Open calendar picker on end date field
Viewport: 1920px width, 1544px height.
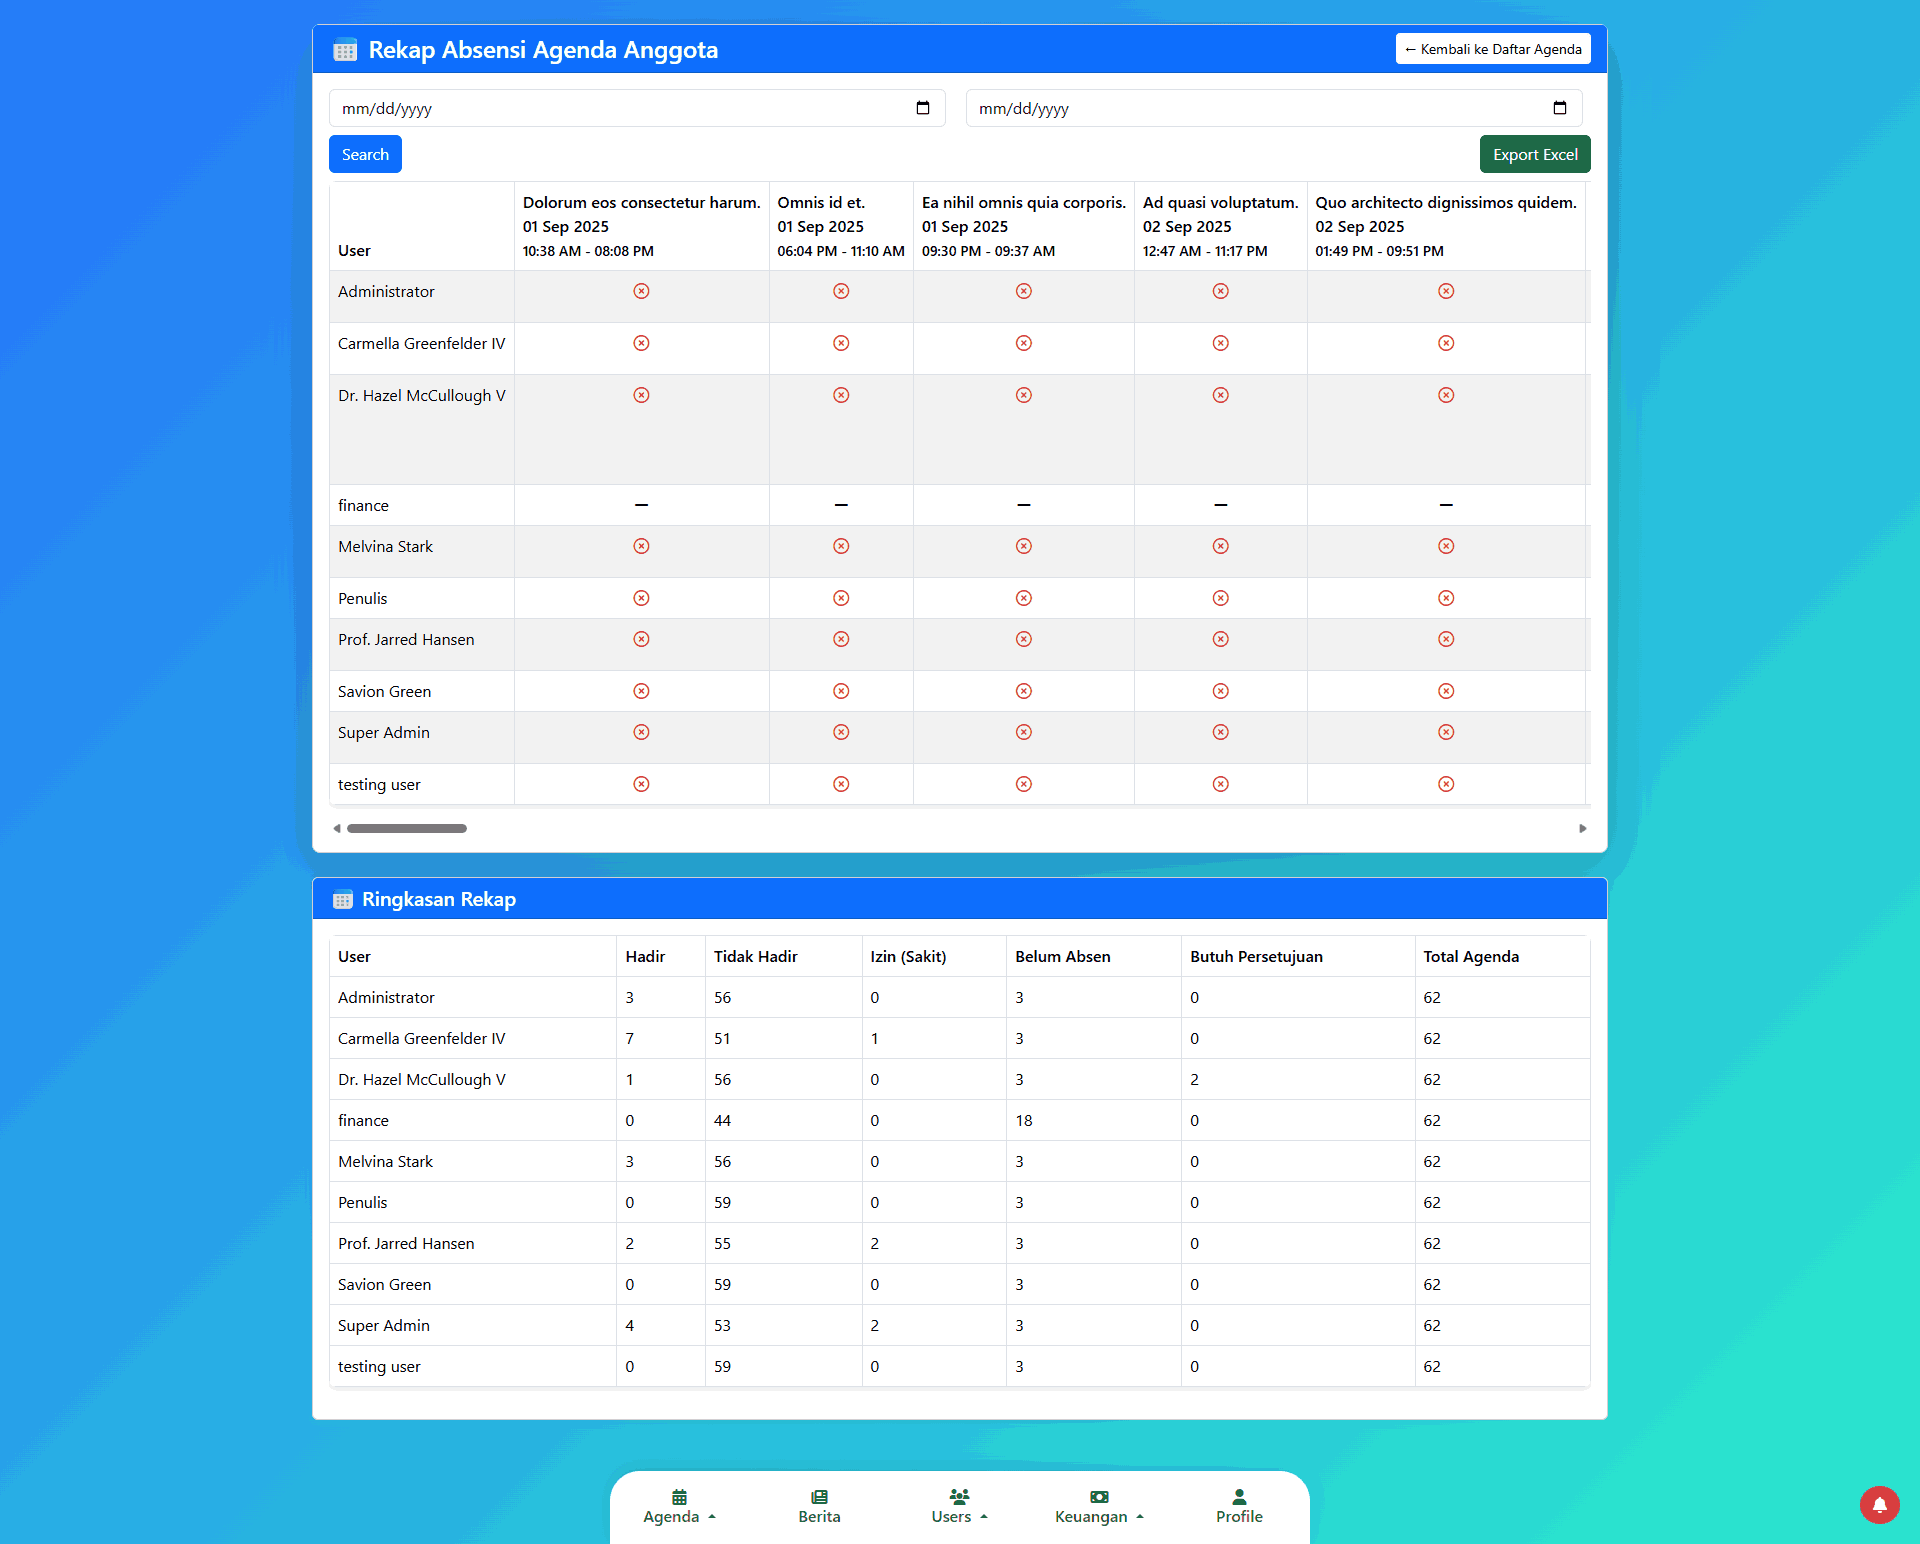click(x=1559, y=108)
